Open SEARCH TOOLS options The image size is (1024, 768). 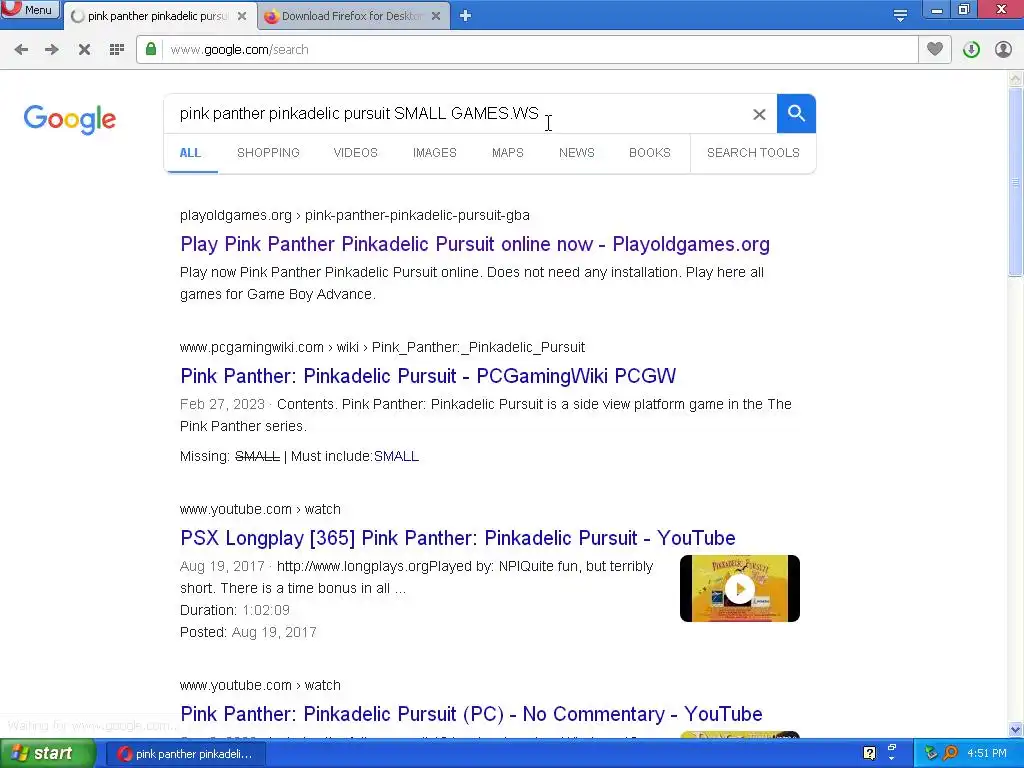coord(753,153)
